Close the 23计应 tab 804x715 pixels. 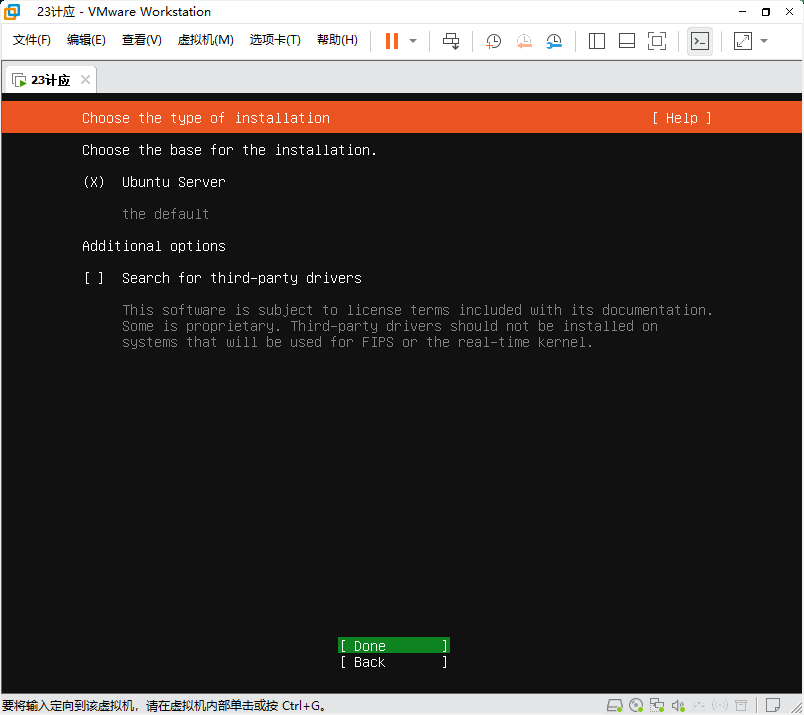[x=86, y=80]
